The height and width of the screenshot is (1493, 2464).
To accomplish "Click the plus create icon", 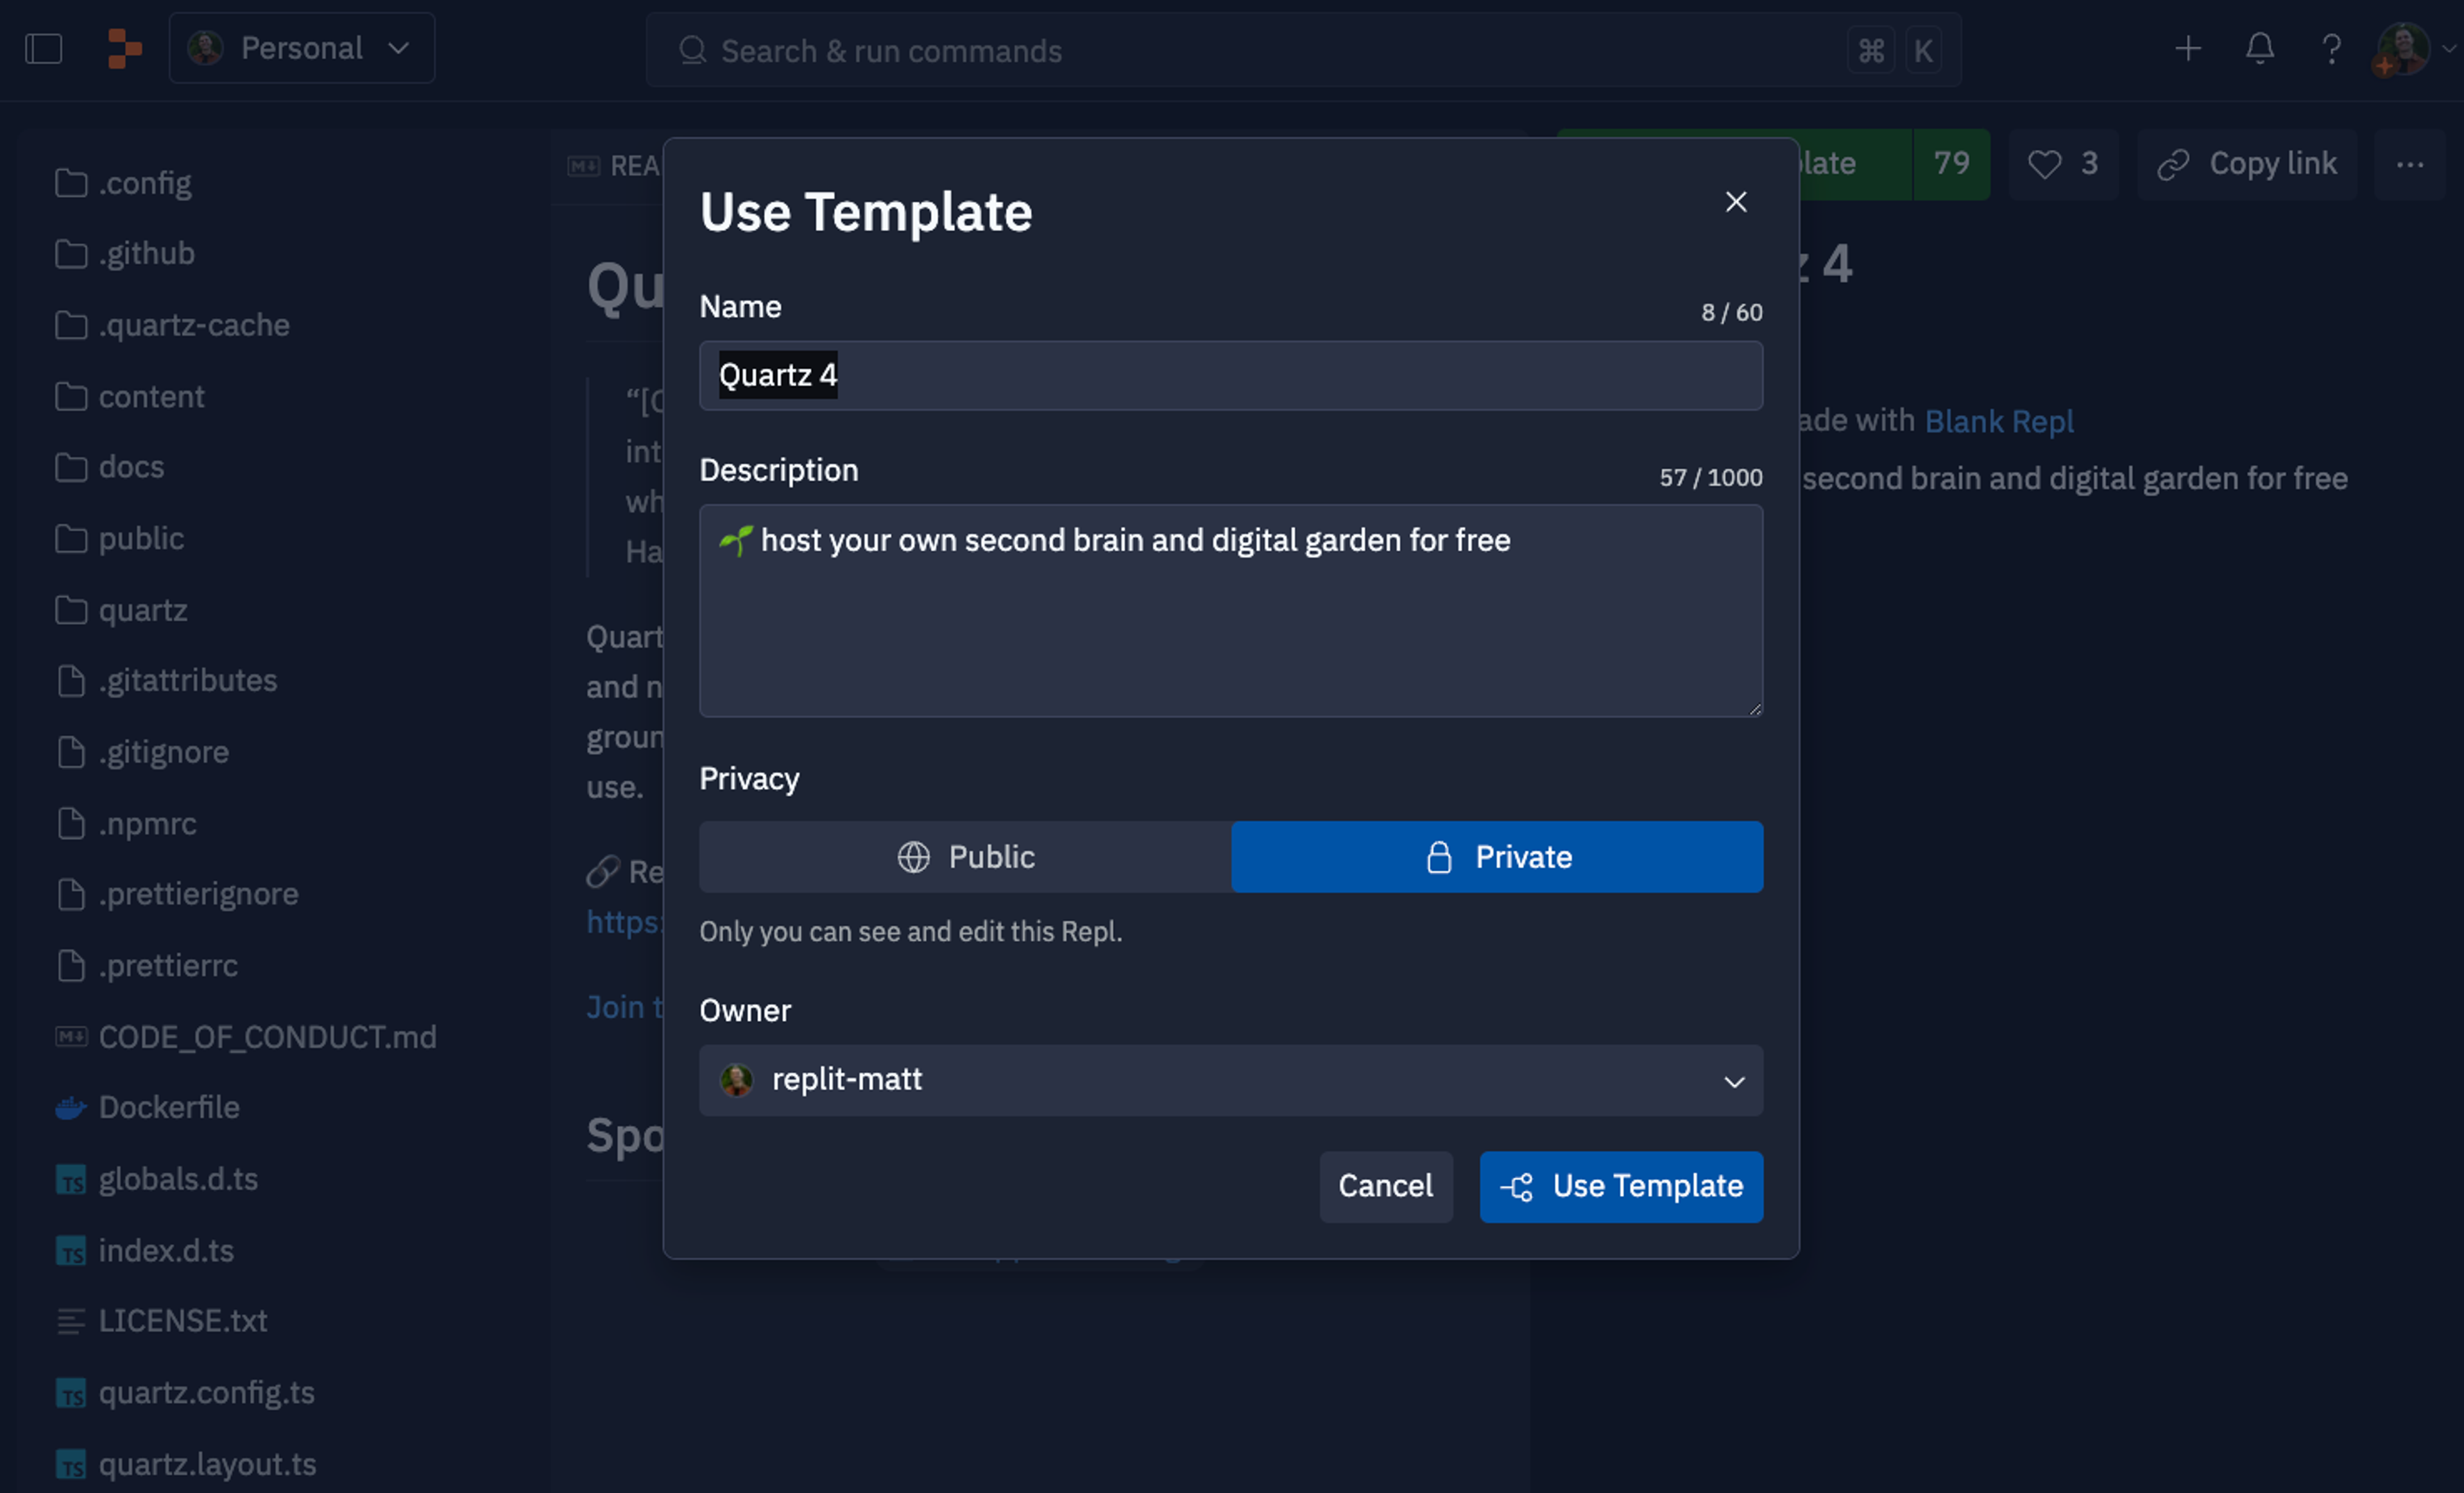I will (x=2187, y=49).
